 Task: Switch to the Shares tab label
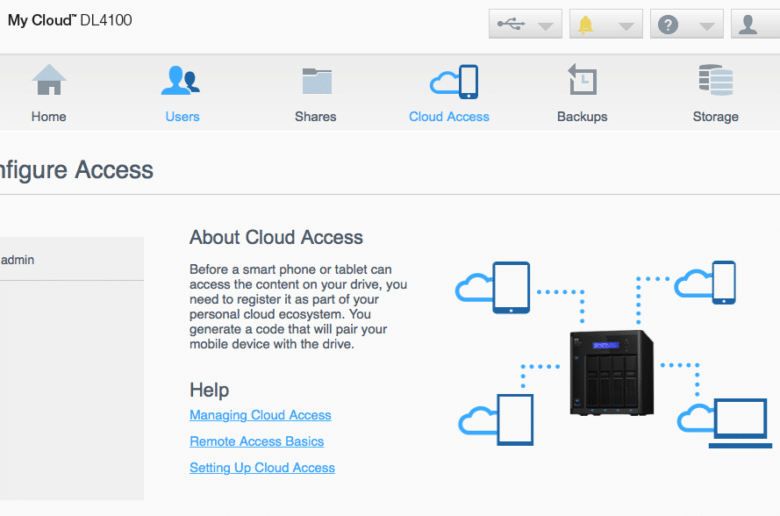point(315,116)
